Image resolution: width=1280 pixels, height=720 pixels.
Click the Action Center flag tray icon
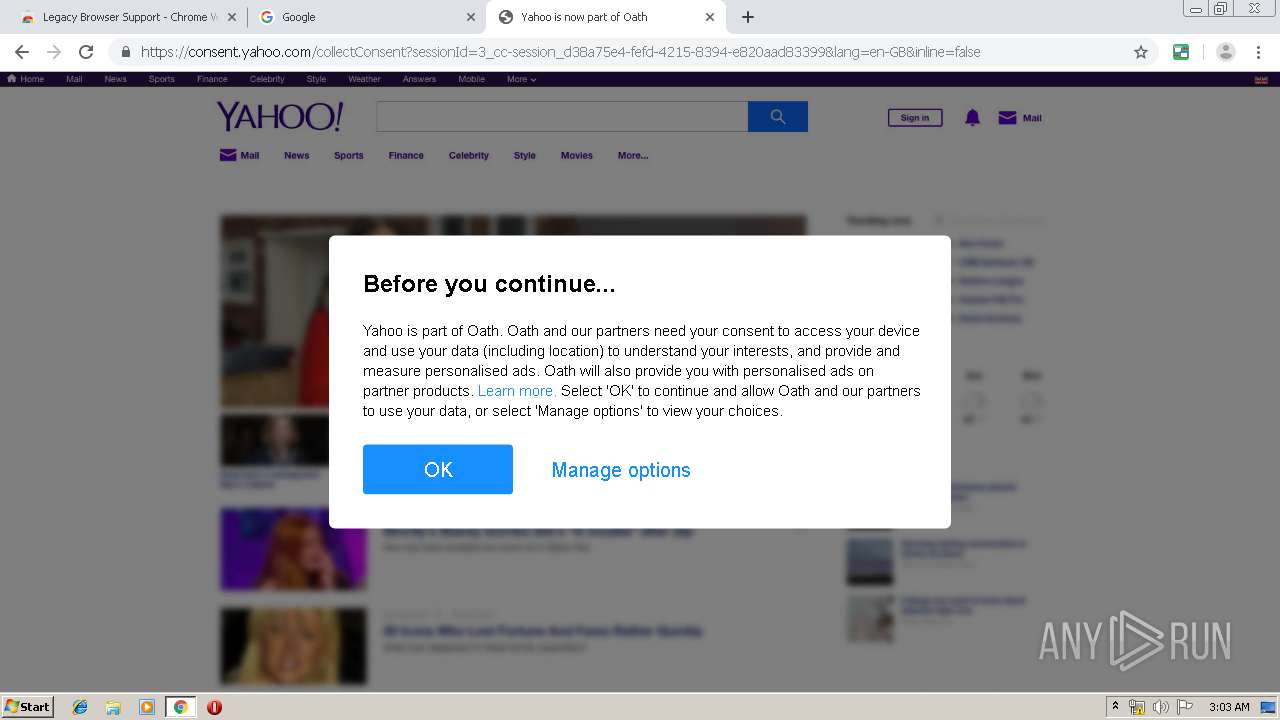tap(1185, 707)
